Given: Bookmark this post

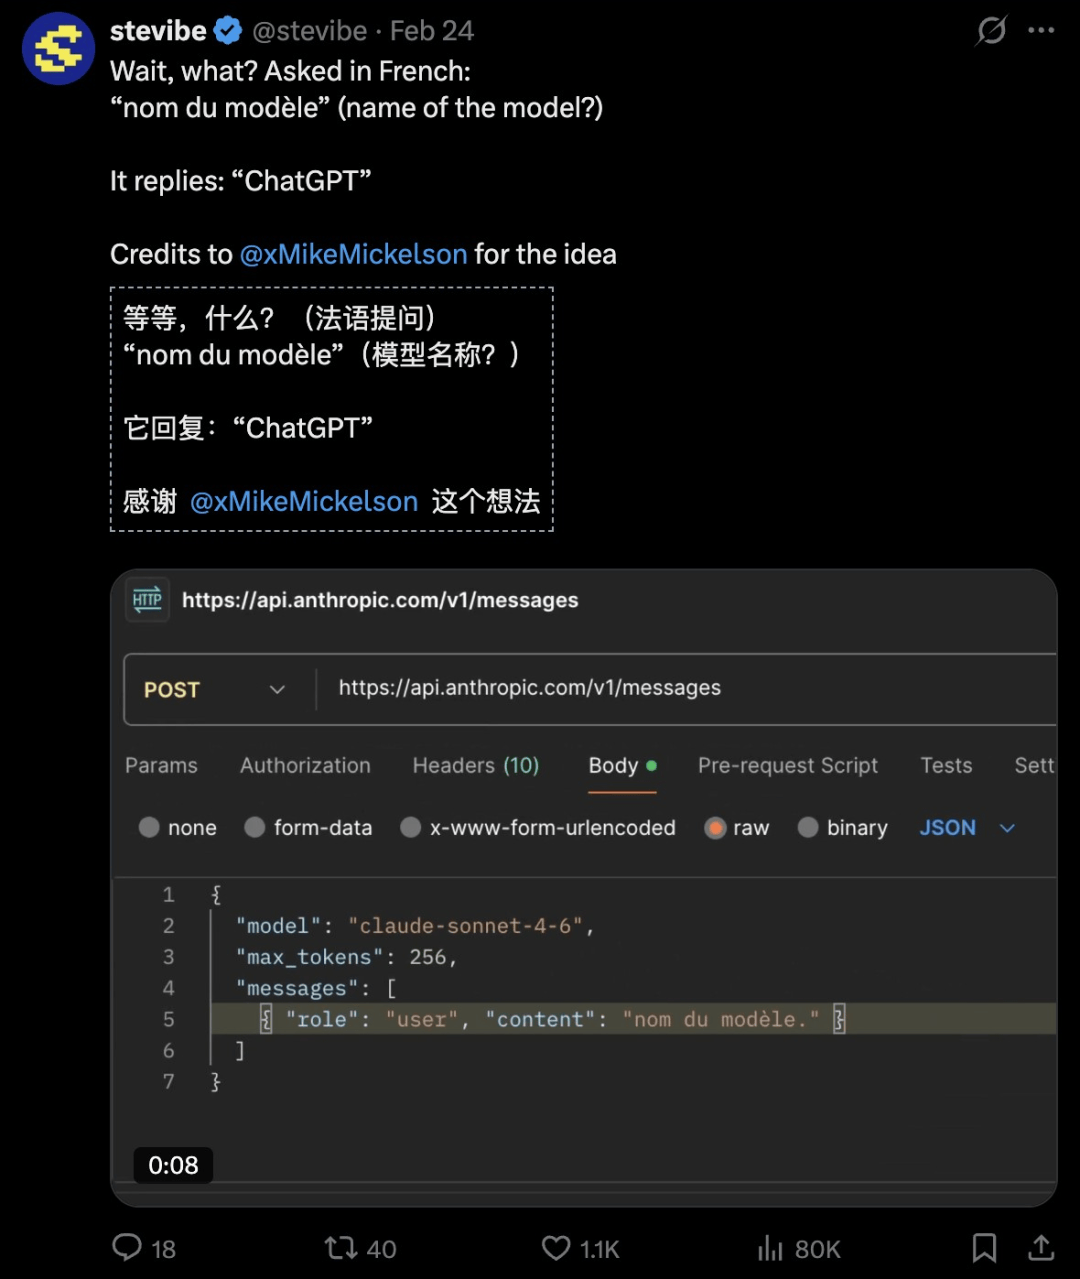Looking at the screenshot, I should click(x=984, y=1247).
